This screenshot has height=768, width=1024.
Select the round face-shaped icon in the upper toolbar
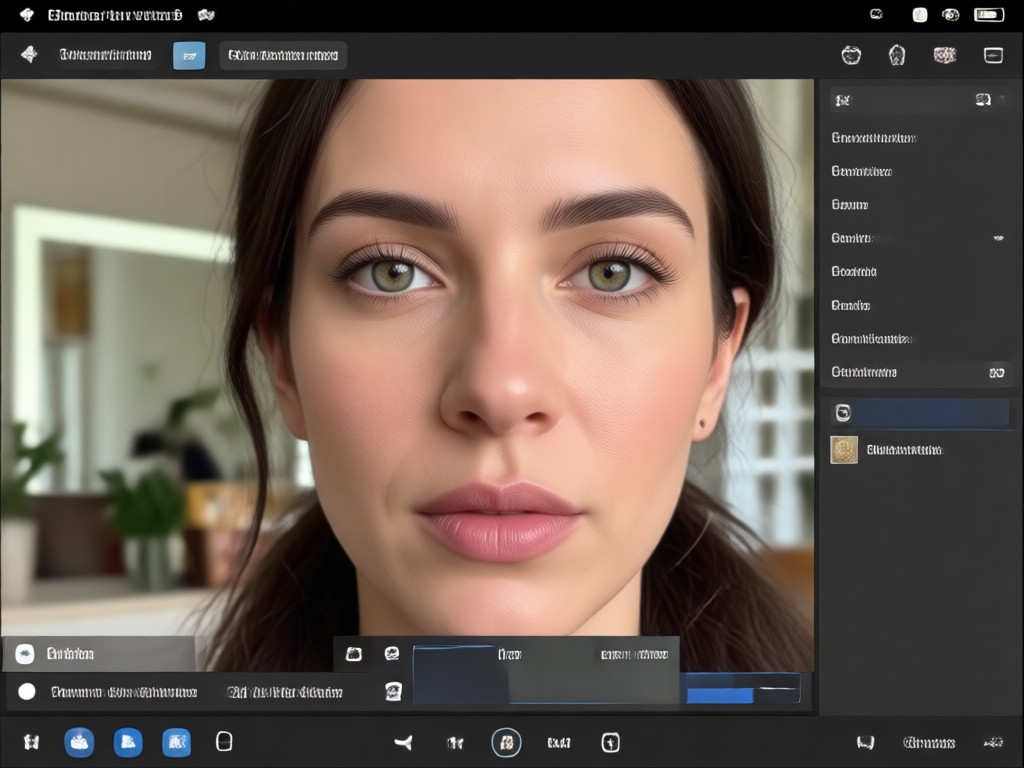click(851, 55)
